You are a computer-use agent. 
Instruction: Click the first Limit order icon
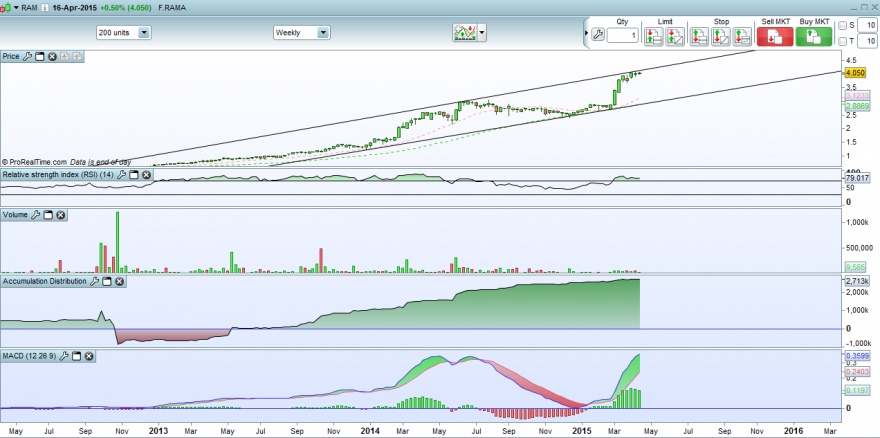(653, 36)
